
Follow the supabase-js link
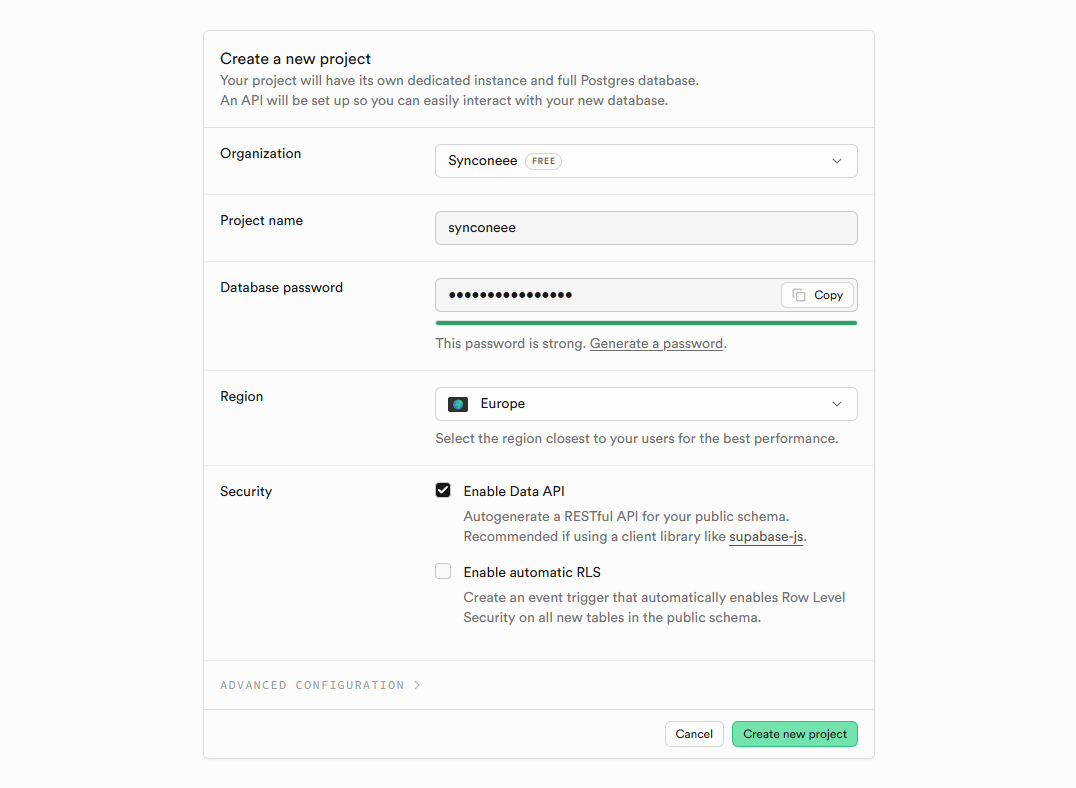point(765,536)
